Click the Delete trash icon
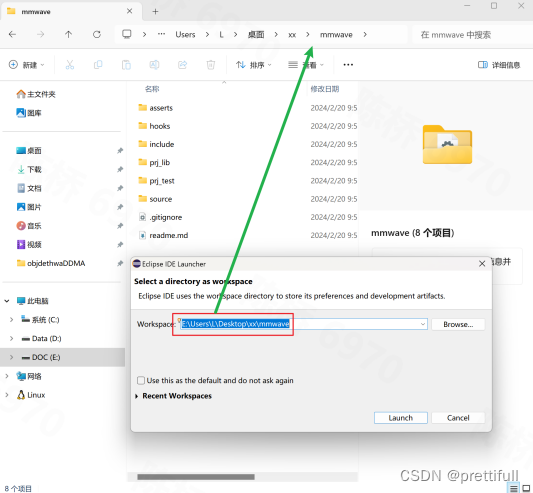 pyautogui.click(x=211, y=65)
